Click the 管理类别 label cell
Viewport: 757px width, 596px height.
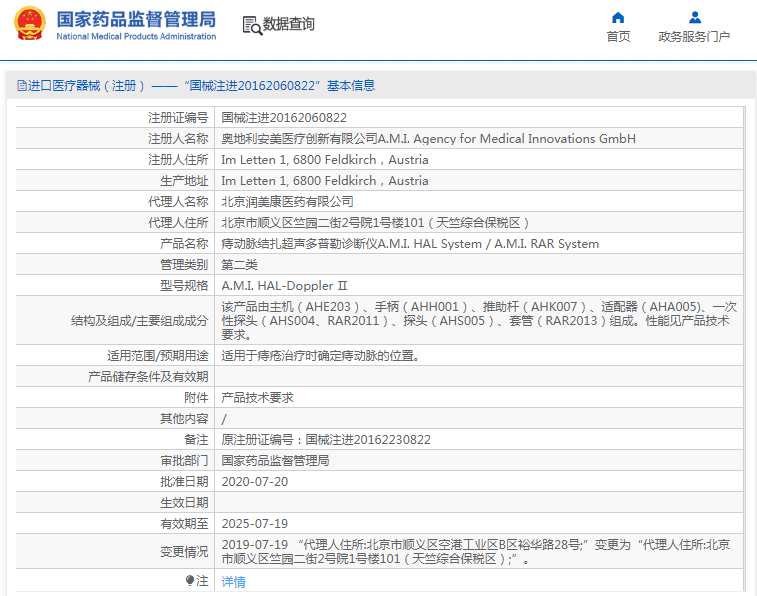[184, 265]
